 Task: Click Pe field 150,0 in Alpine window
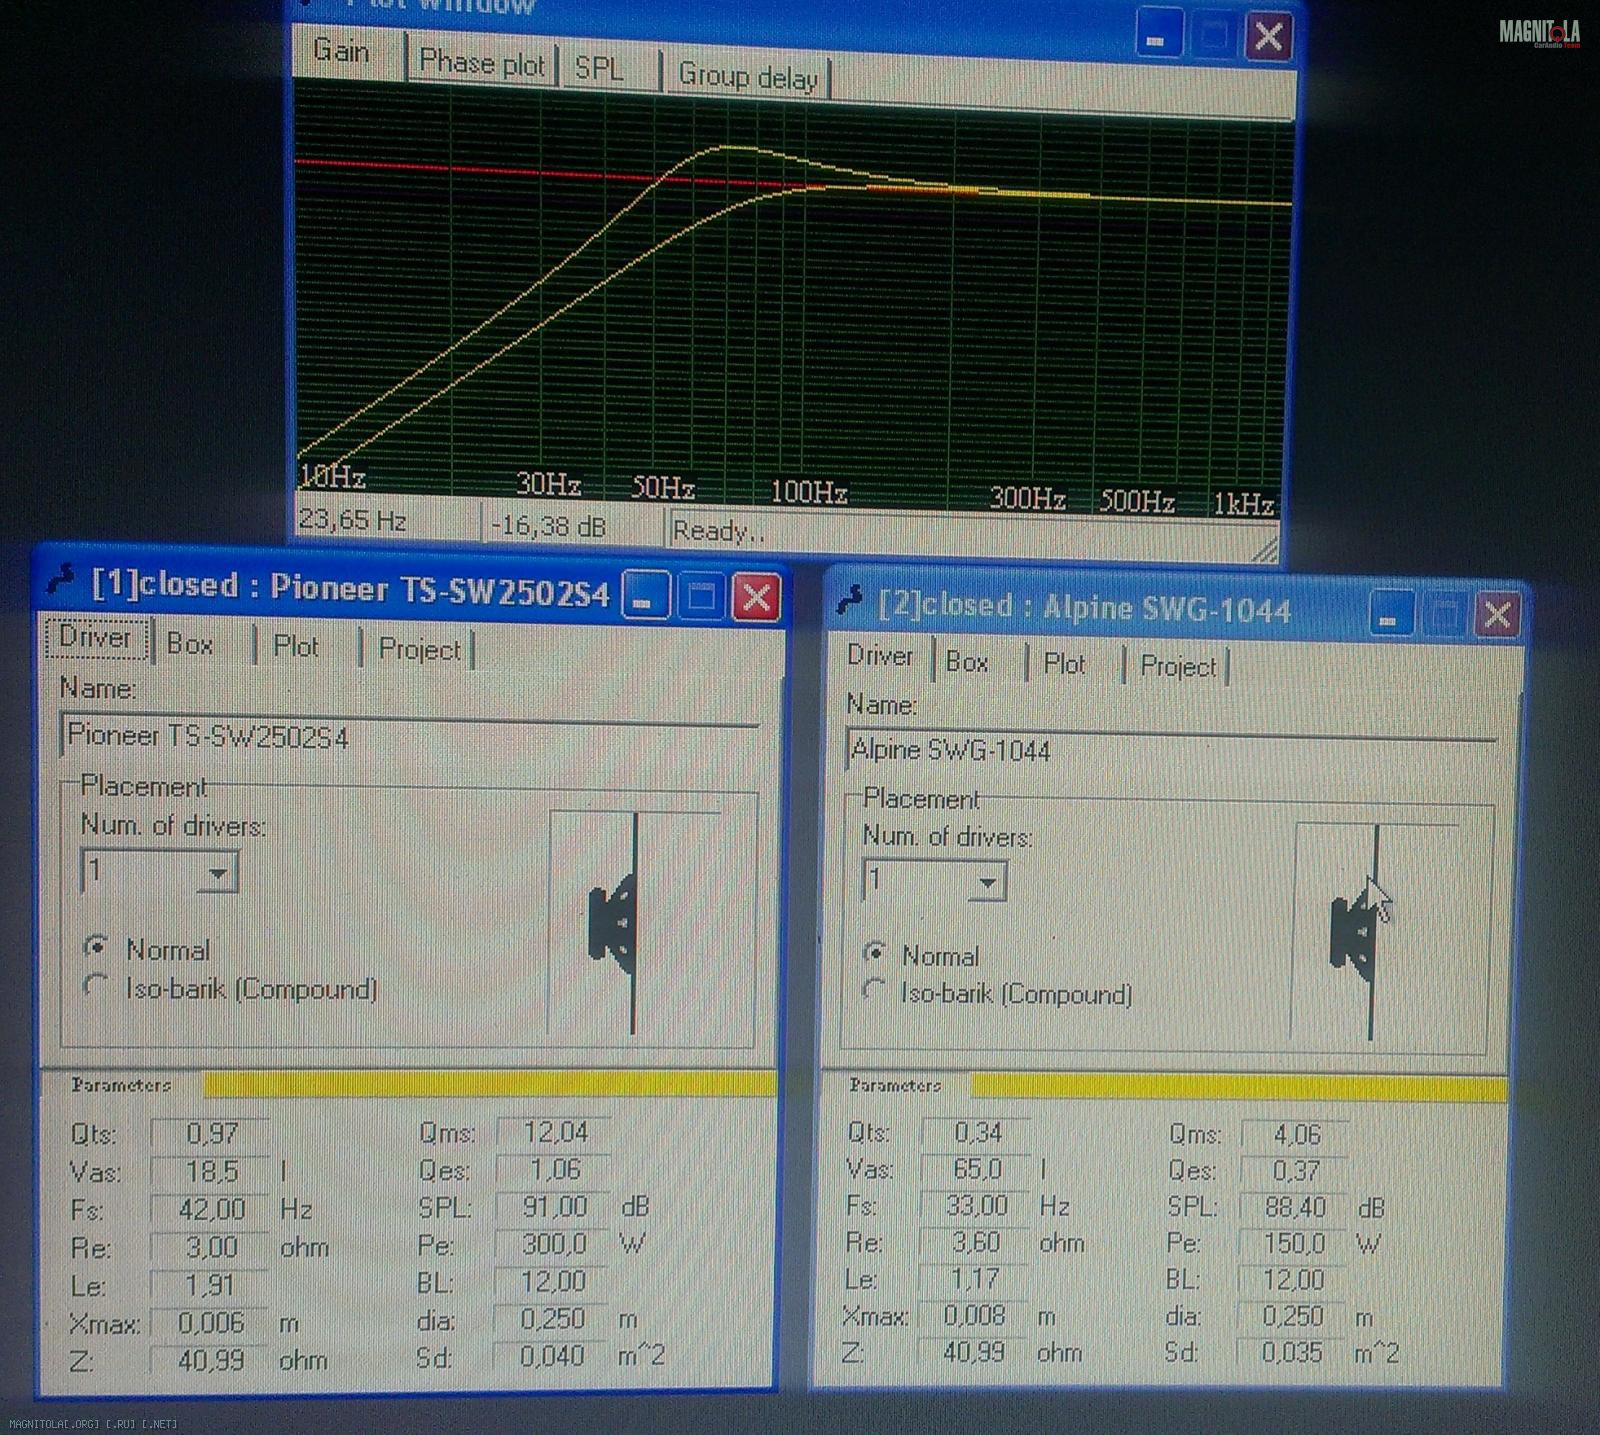pyautogui.click(x=1293, y=1243)
